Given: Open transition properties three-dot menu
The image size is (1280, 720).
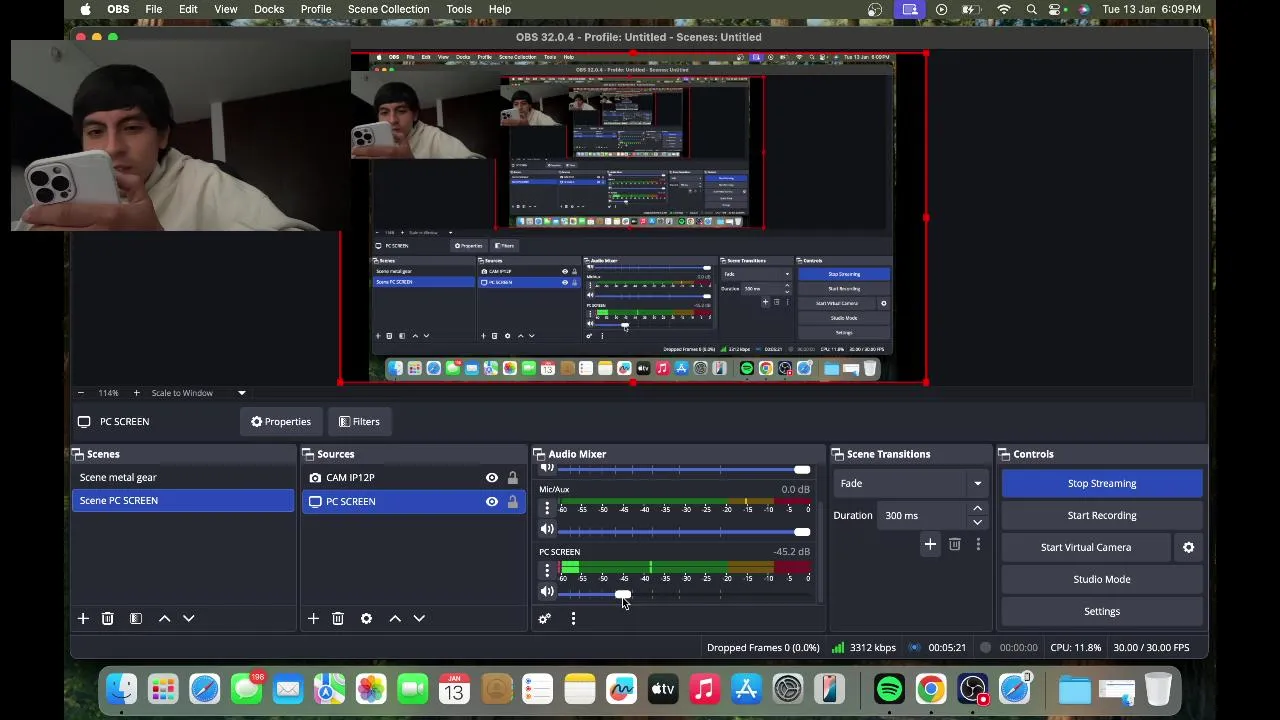Looking at the screenshot, I should (978, 544).
